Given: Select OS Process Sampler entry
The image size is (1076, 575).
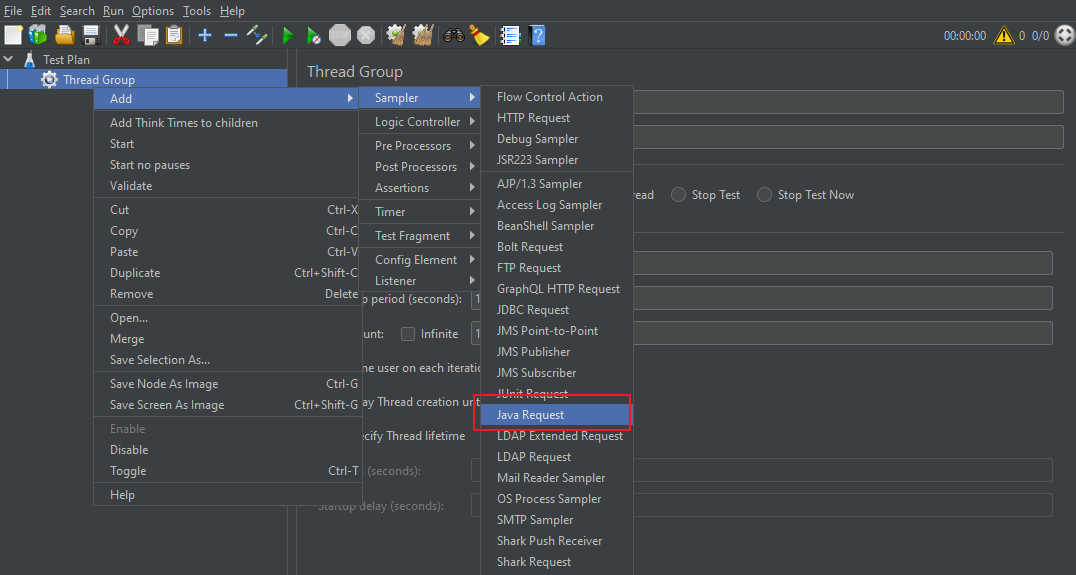Looking at the screenshot, I should pos(557,499).
